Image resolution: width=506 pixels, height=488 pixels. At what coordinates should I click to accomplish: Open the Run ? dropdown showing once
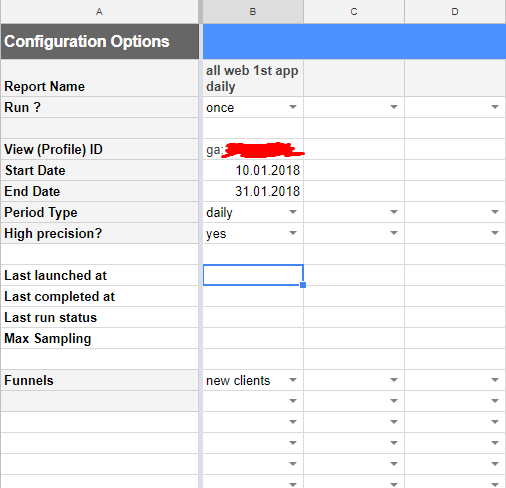point(293,107)
